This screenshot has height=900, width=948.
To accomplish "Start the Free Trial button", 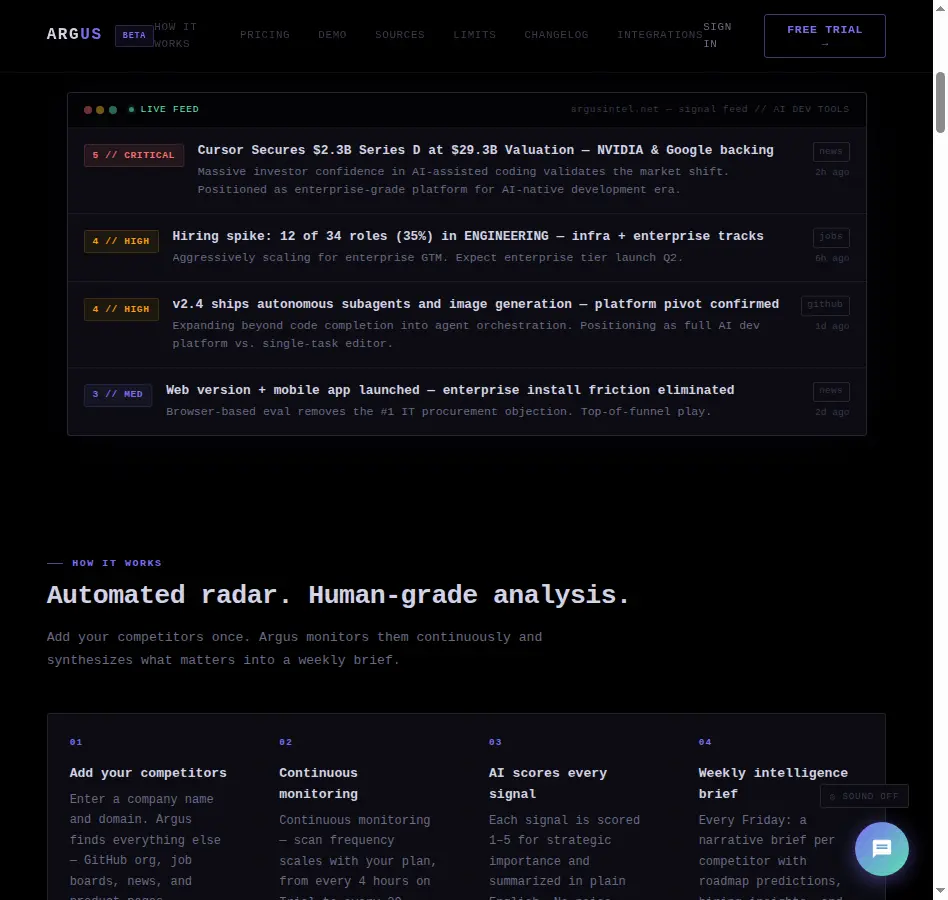I will click(825, 36).
